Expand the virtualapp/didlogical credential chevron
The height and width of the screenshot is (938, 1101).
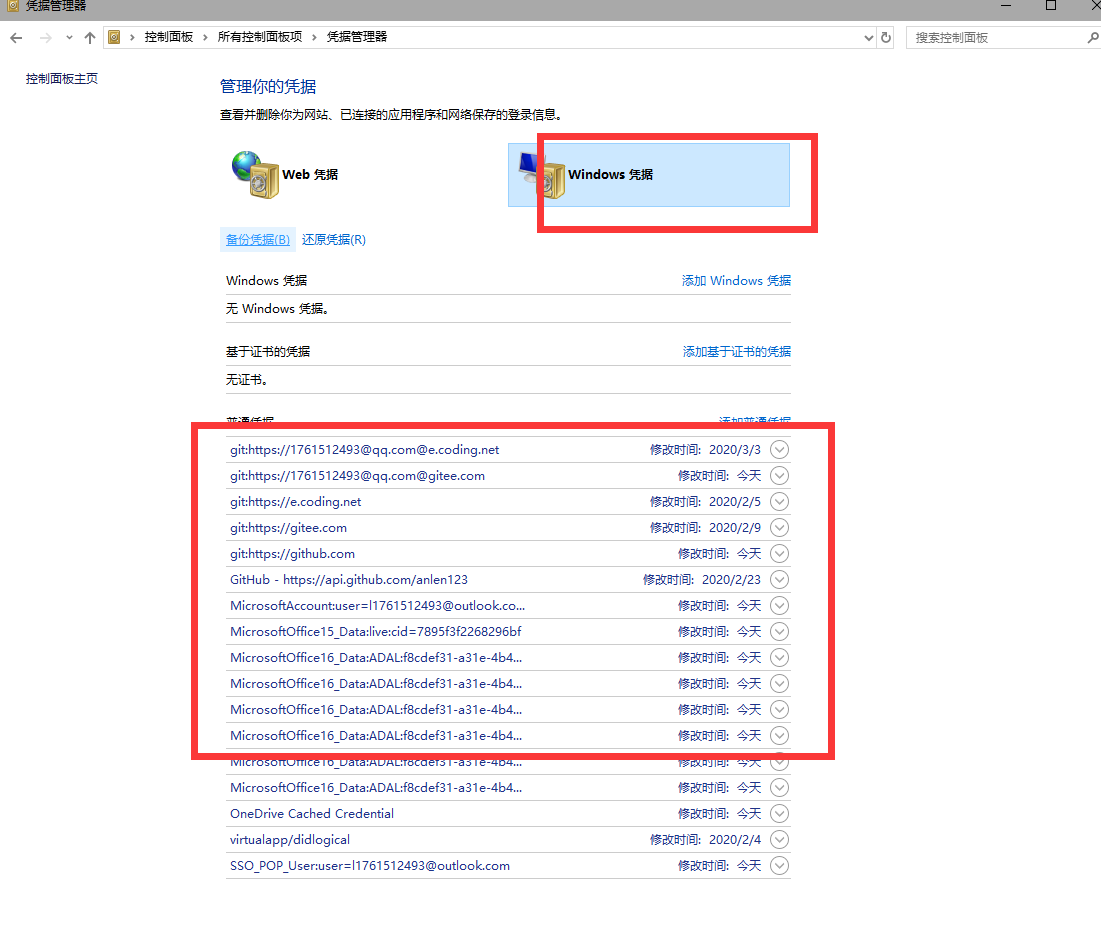click(x=779, y=840)
